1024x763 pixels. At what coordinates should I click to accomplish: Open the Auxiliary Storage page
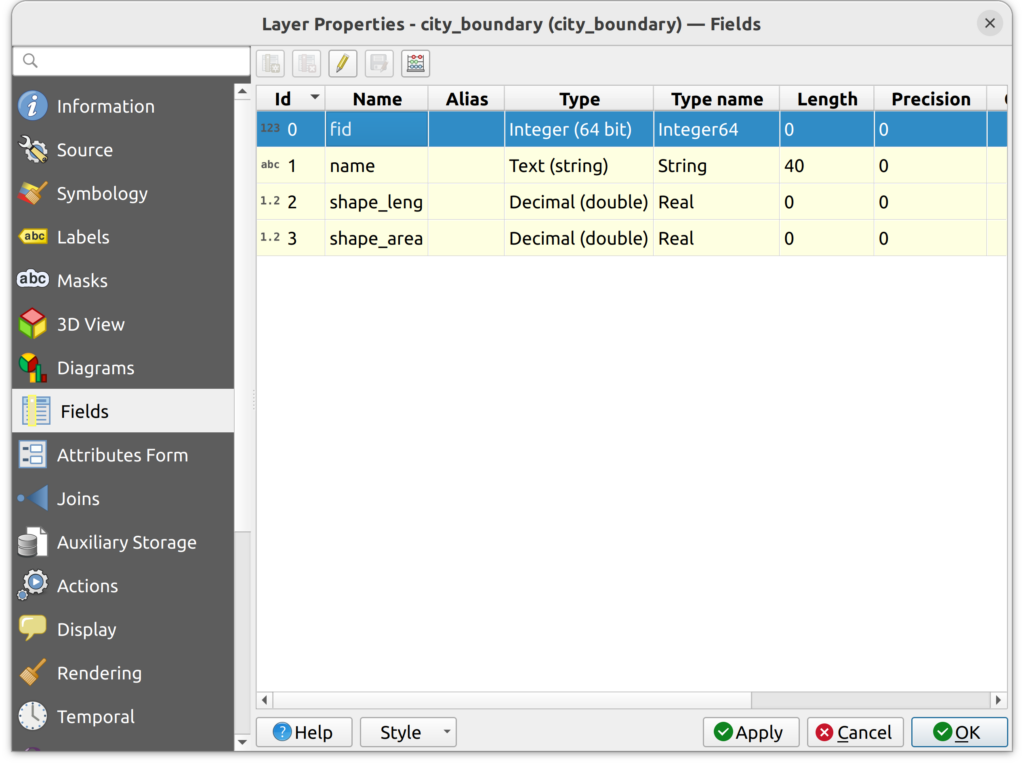(x=126, y=542)
